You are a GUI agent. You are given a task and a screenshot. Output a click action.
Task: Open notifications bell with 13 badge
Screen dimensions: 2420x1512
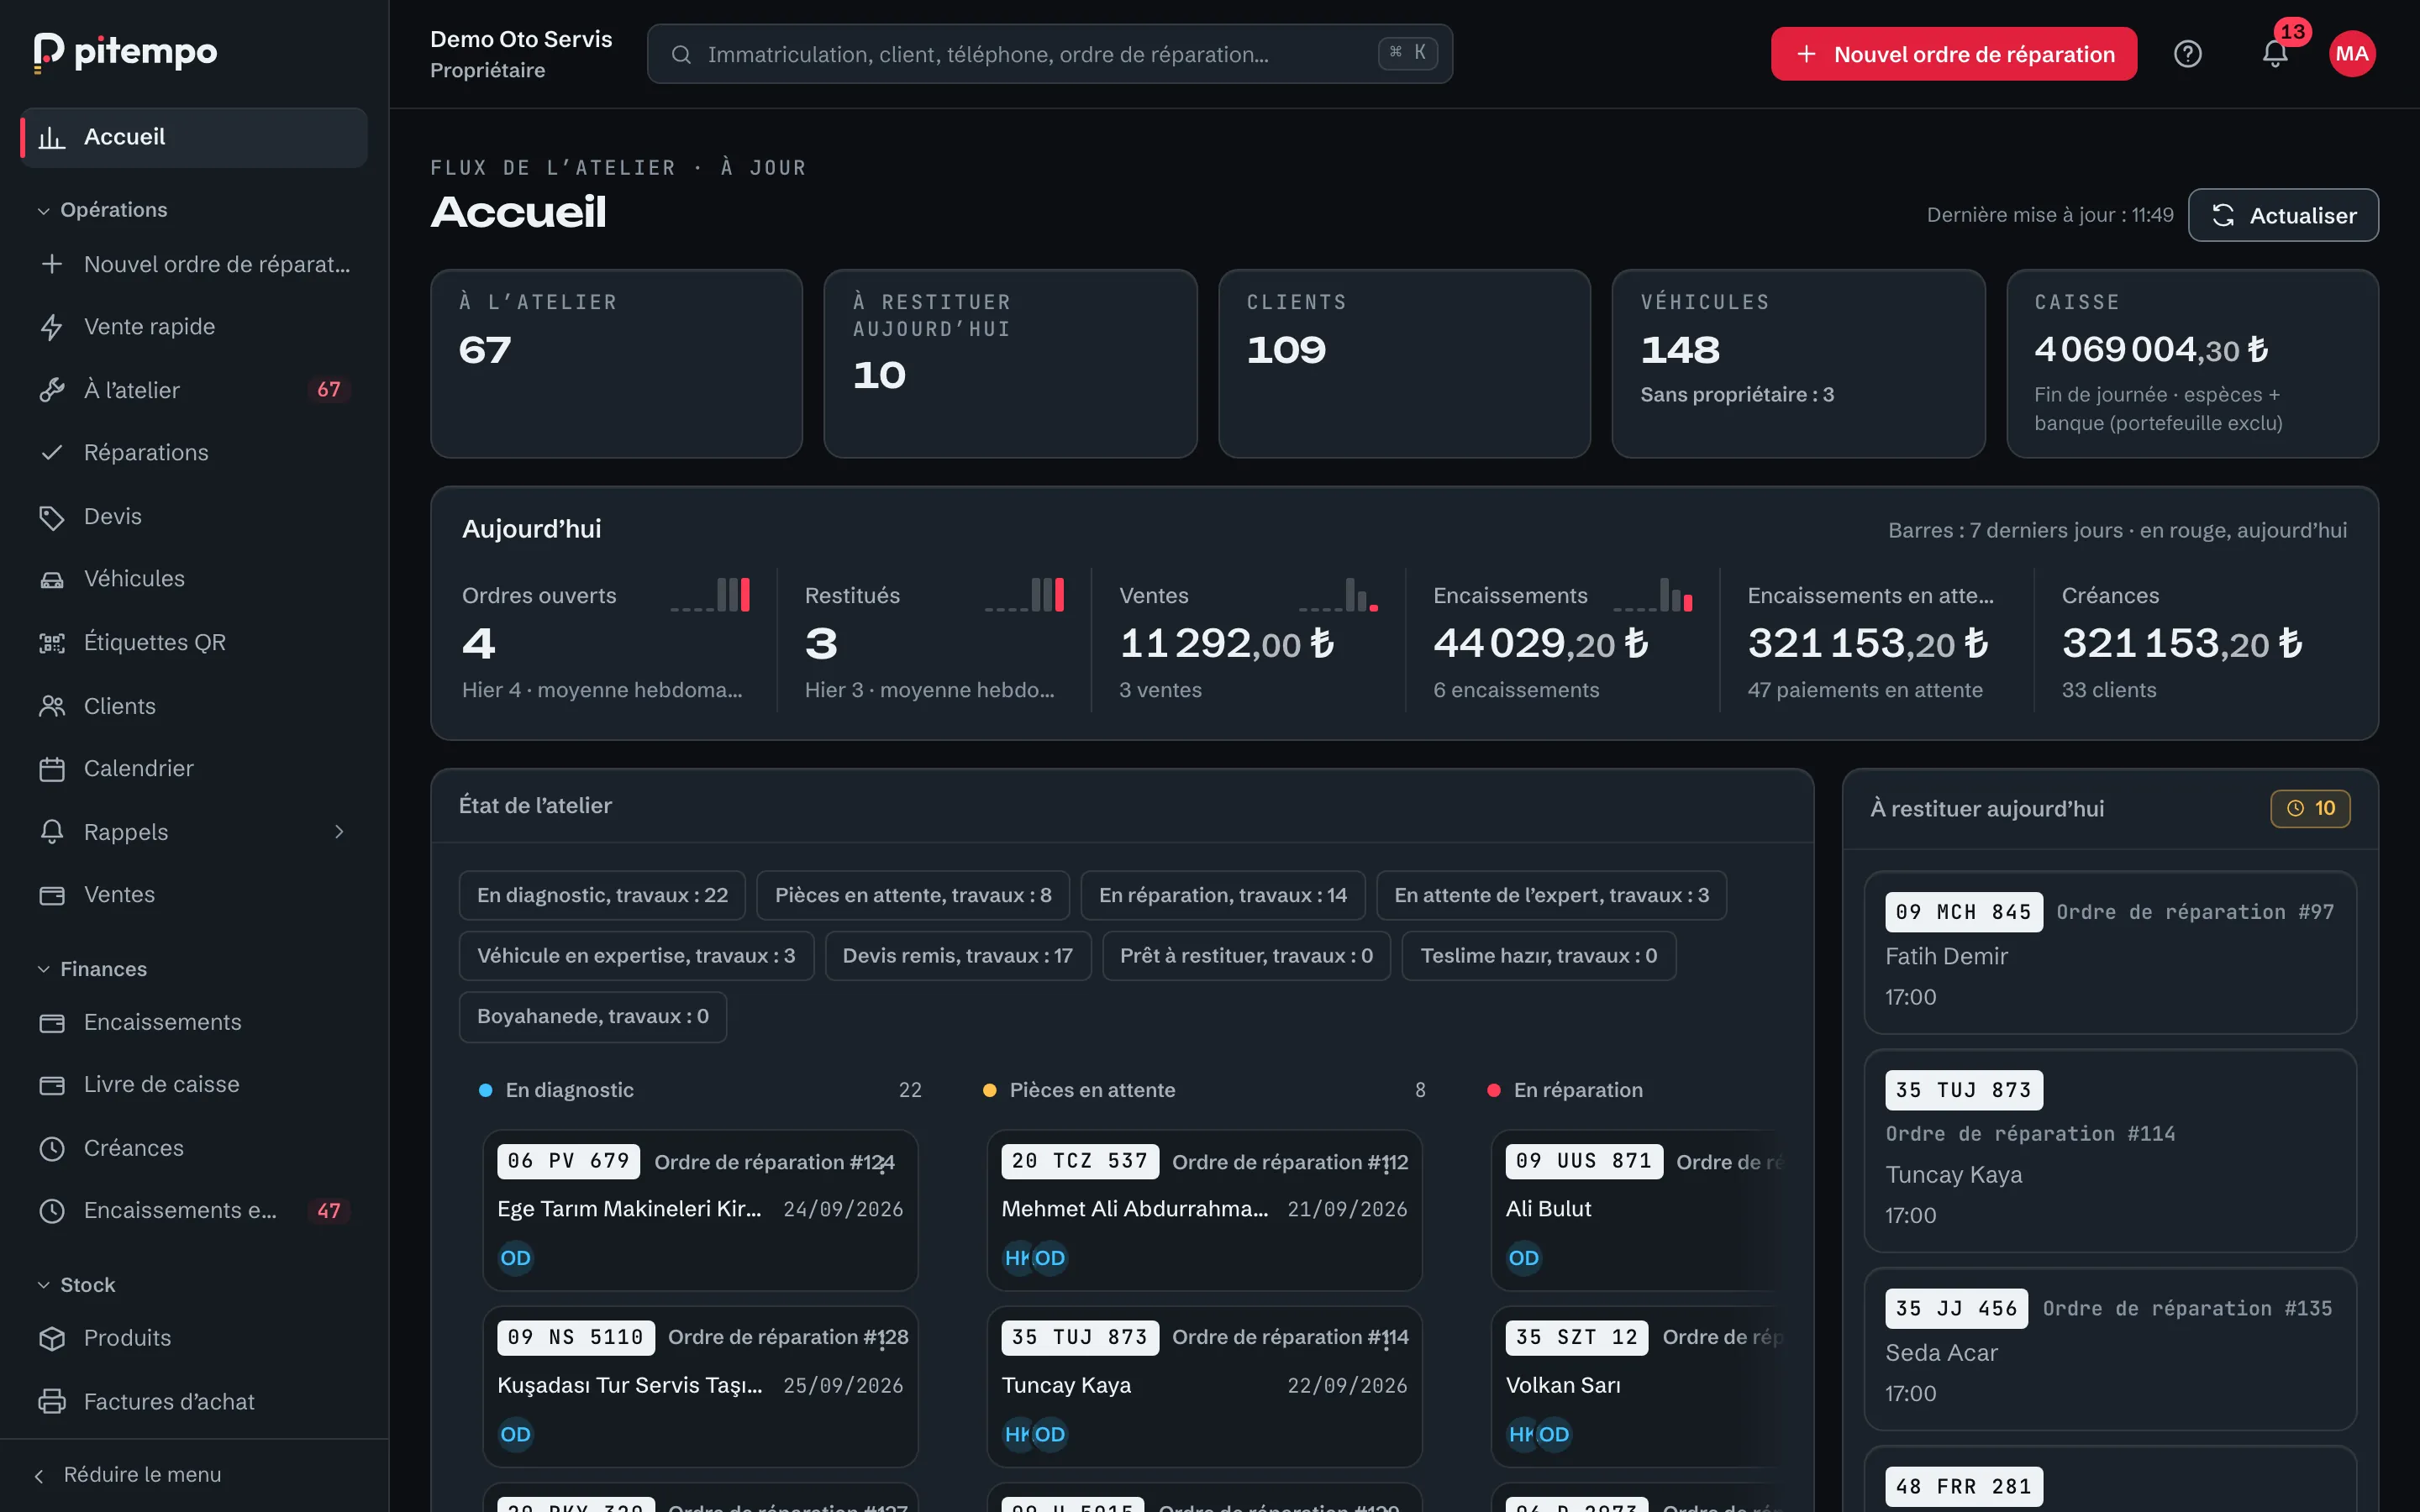pyautogui.click(x=2275, y=54)
